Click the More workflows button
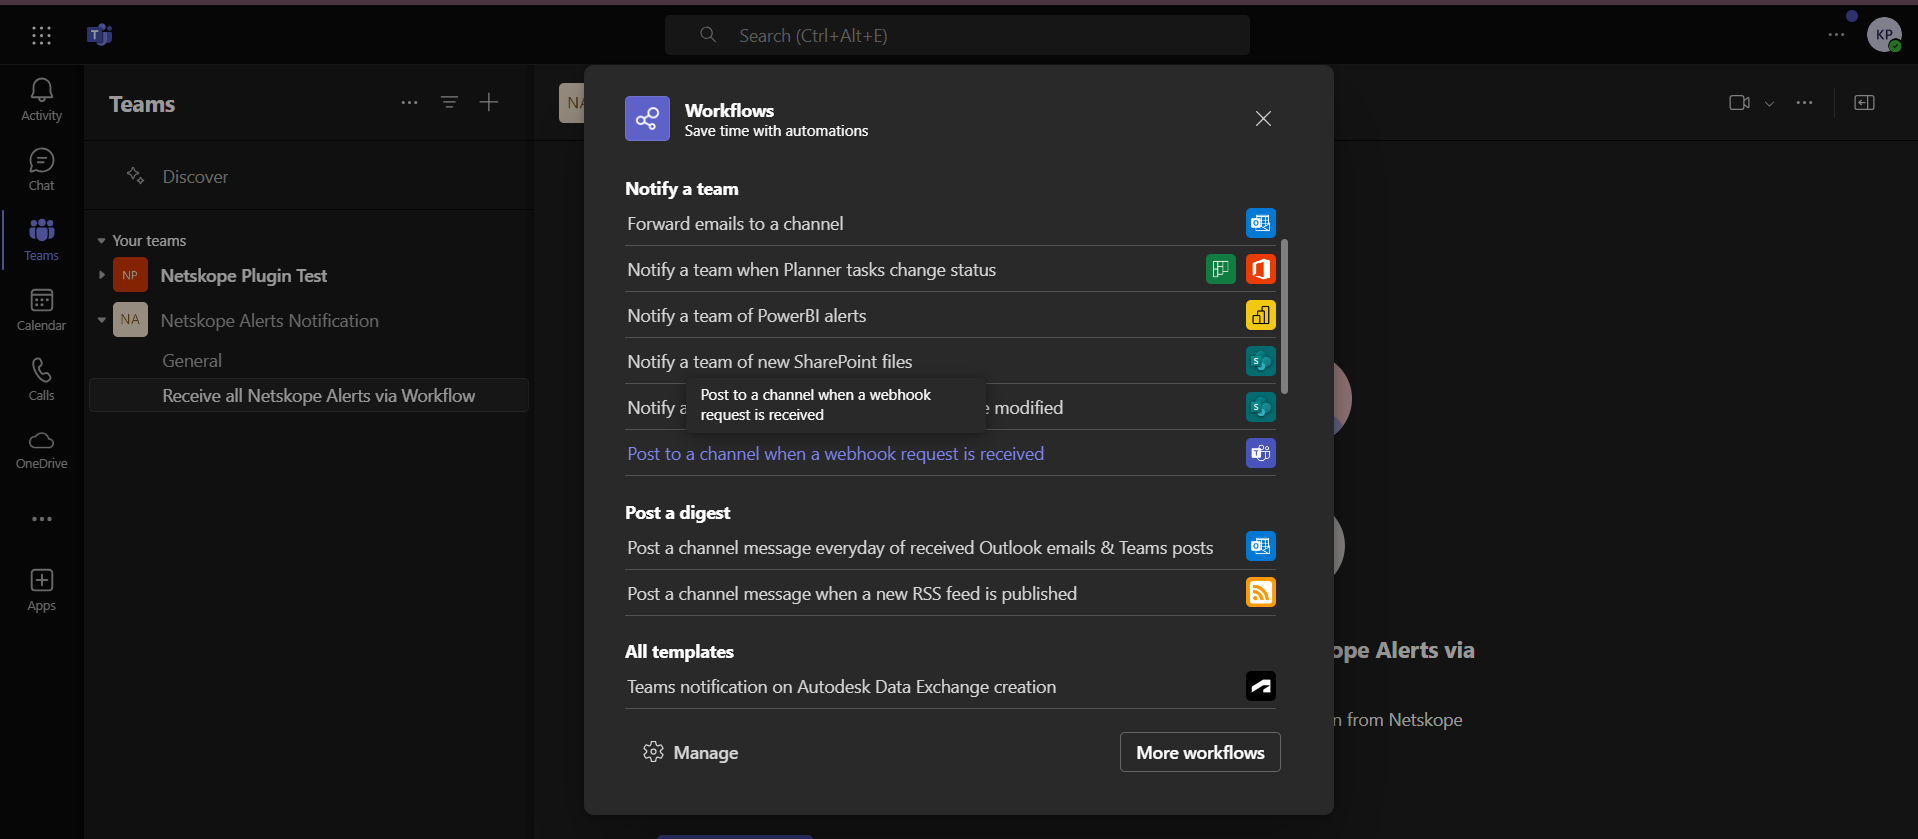Image resolution: width=1918 pixels, height=839 pixels. pyautogui.click(x=1200, y=752)
